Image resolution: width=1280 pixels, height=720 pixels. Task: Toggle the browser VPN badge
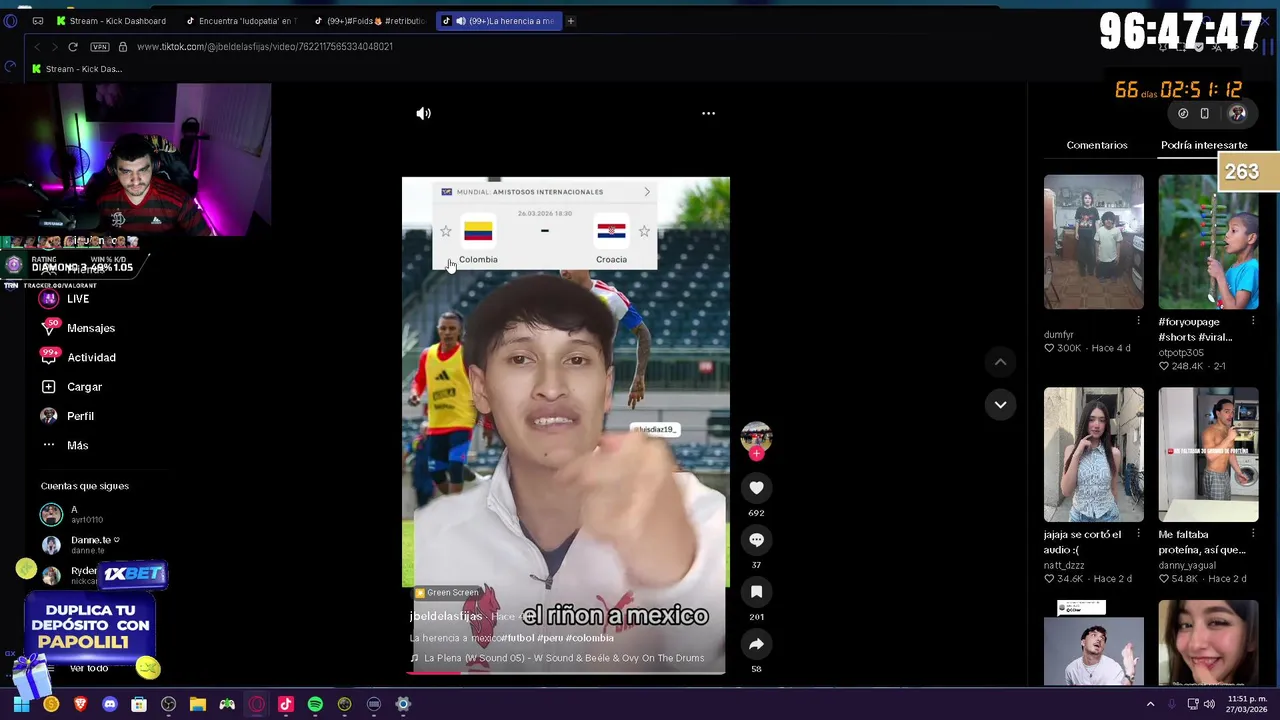click(x=99, y=47)
